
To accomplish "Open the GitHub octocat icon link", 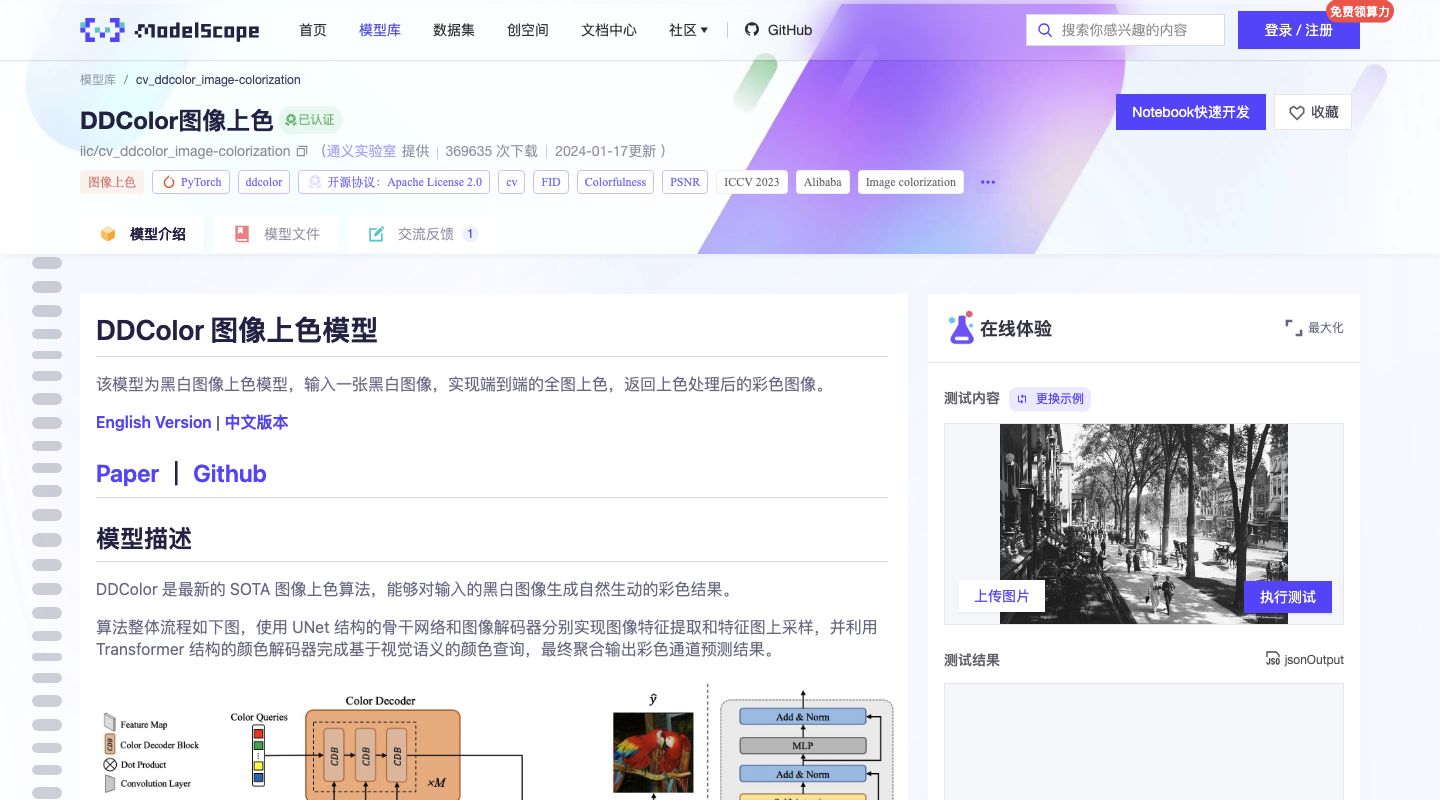I will coord(752,30).
